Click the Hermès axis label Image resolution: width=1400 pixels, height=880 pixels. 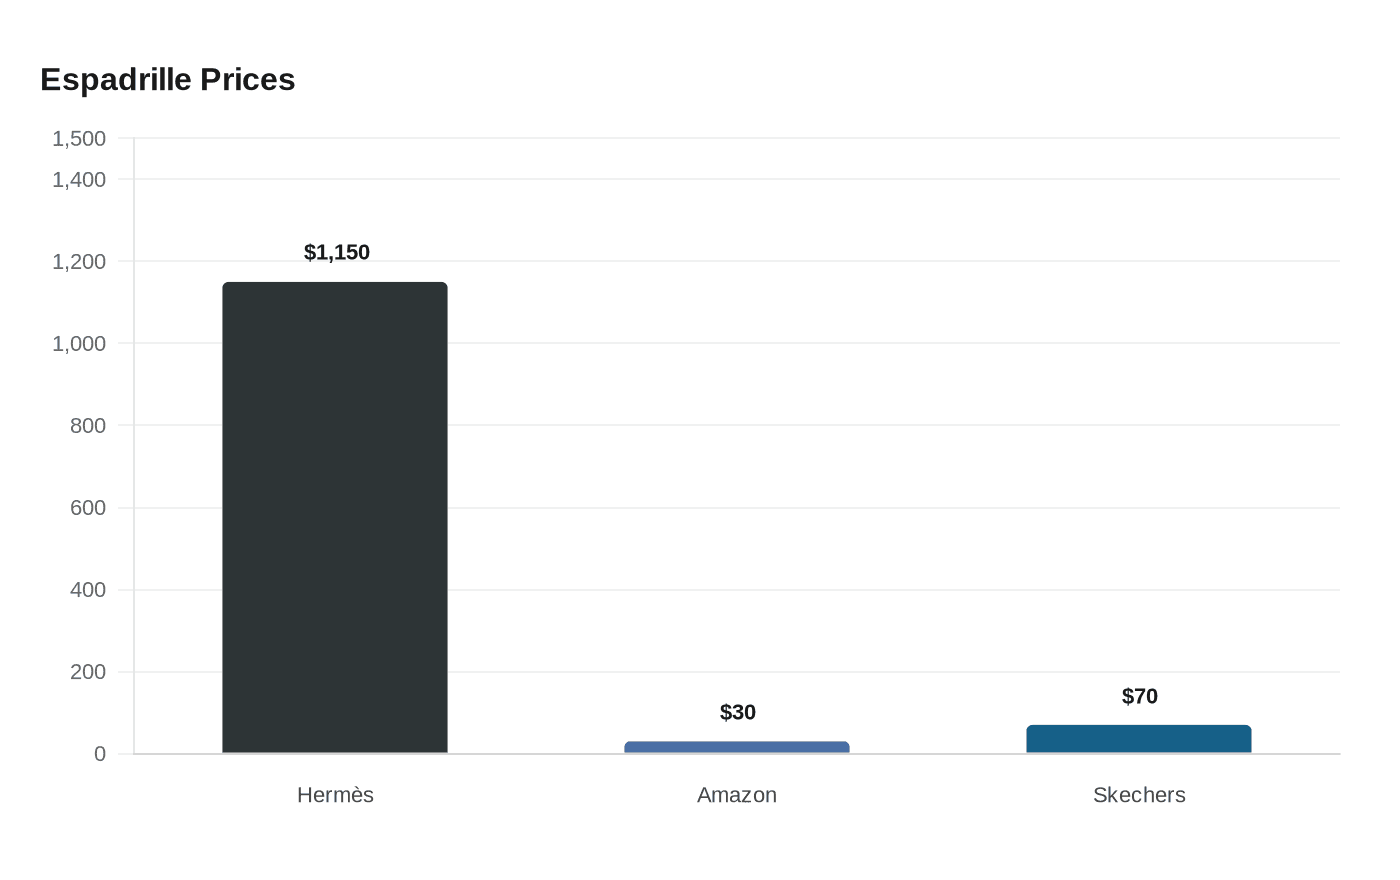pos(335,795)
